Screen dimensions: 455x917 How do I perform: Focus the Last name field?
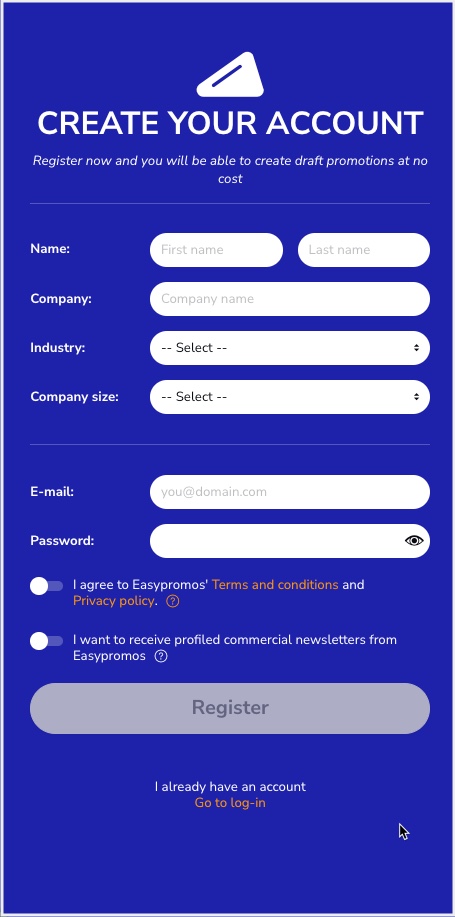tap(364, 250)
